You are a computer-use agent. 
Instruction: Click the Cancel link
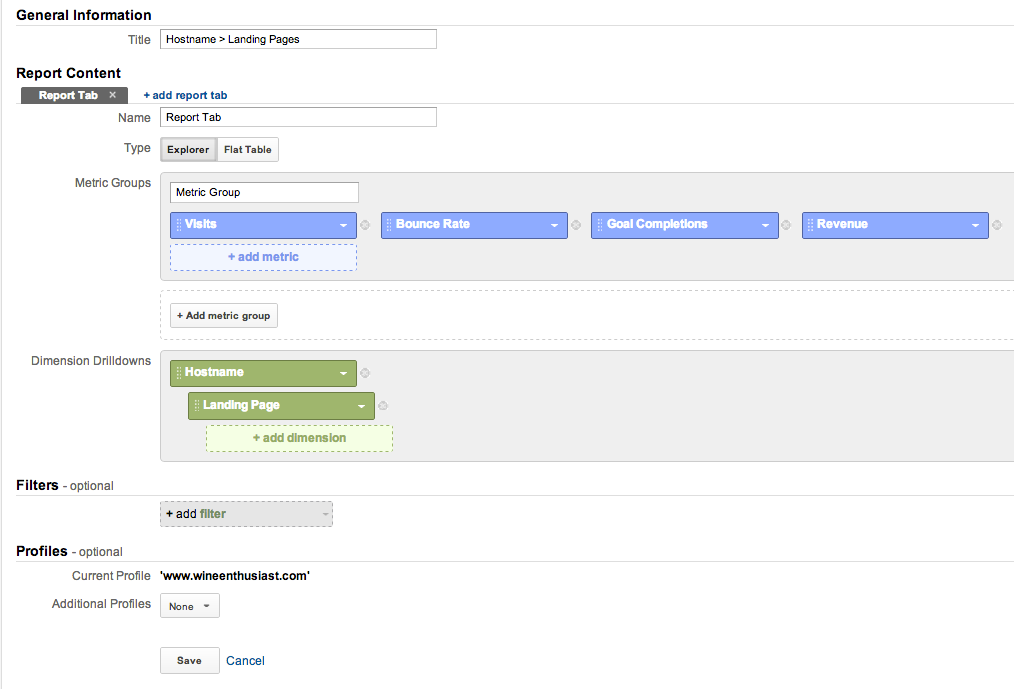(x=245, y=661)
